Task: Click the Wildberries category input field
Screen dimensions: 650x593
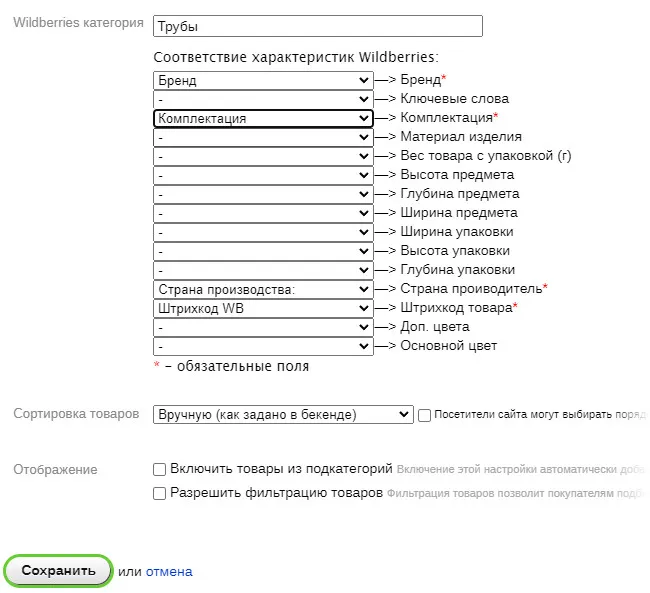Action: click(318, 26)
